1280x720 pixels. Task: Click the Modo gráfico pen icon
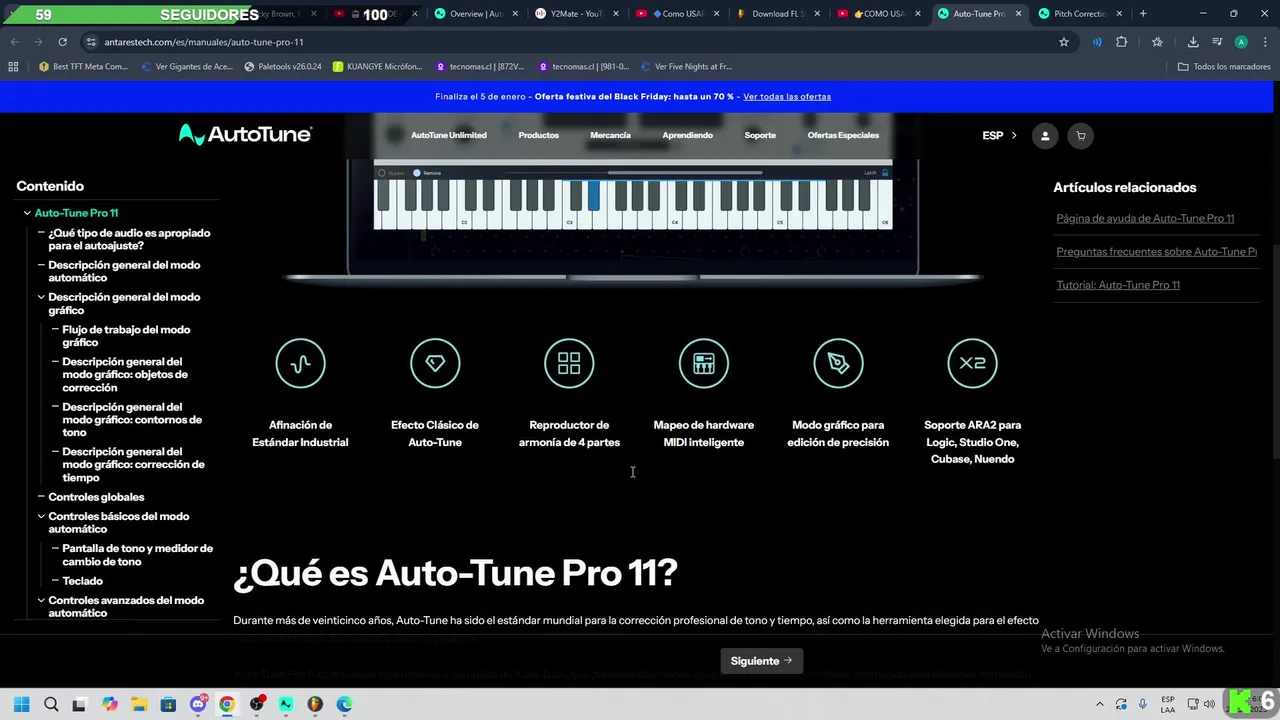point(838,363)
